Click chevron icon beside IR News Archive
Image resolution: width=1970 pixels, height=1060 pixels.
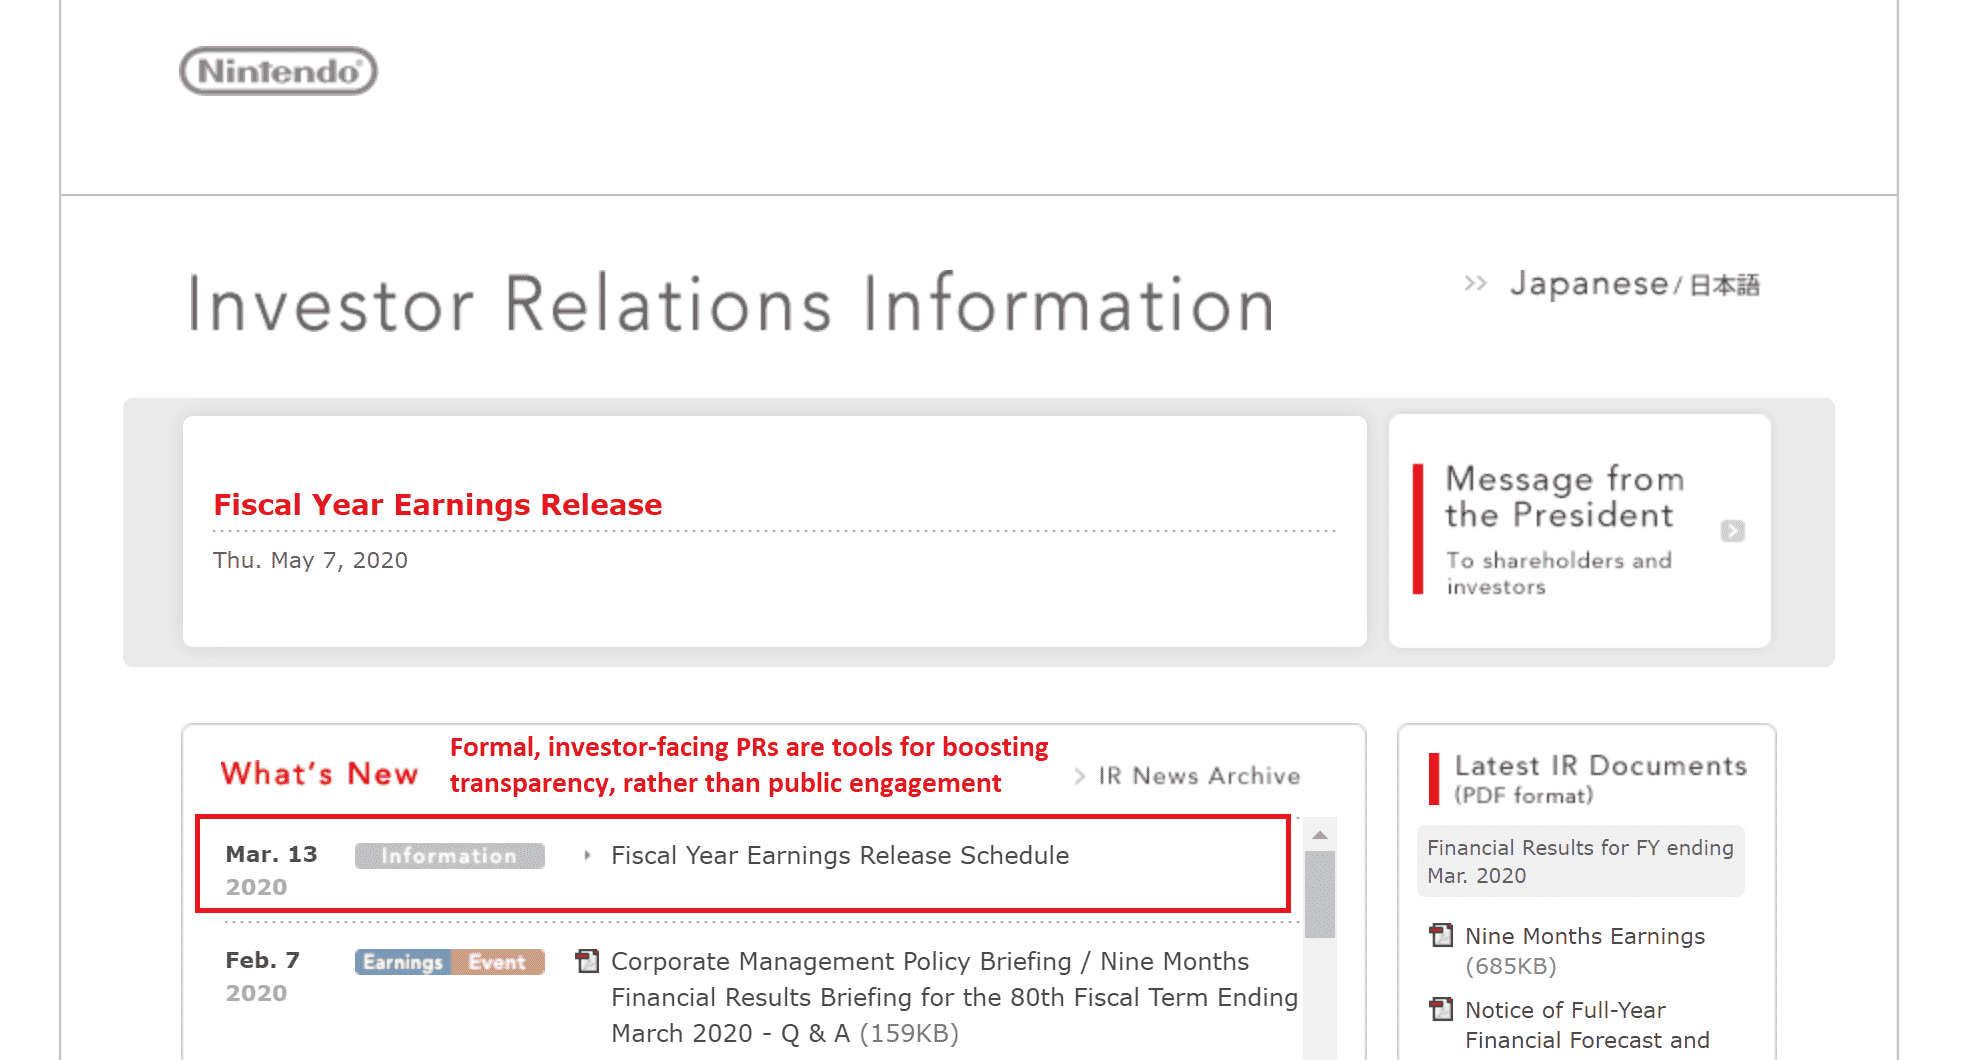[x=1080, y=776]
